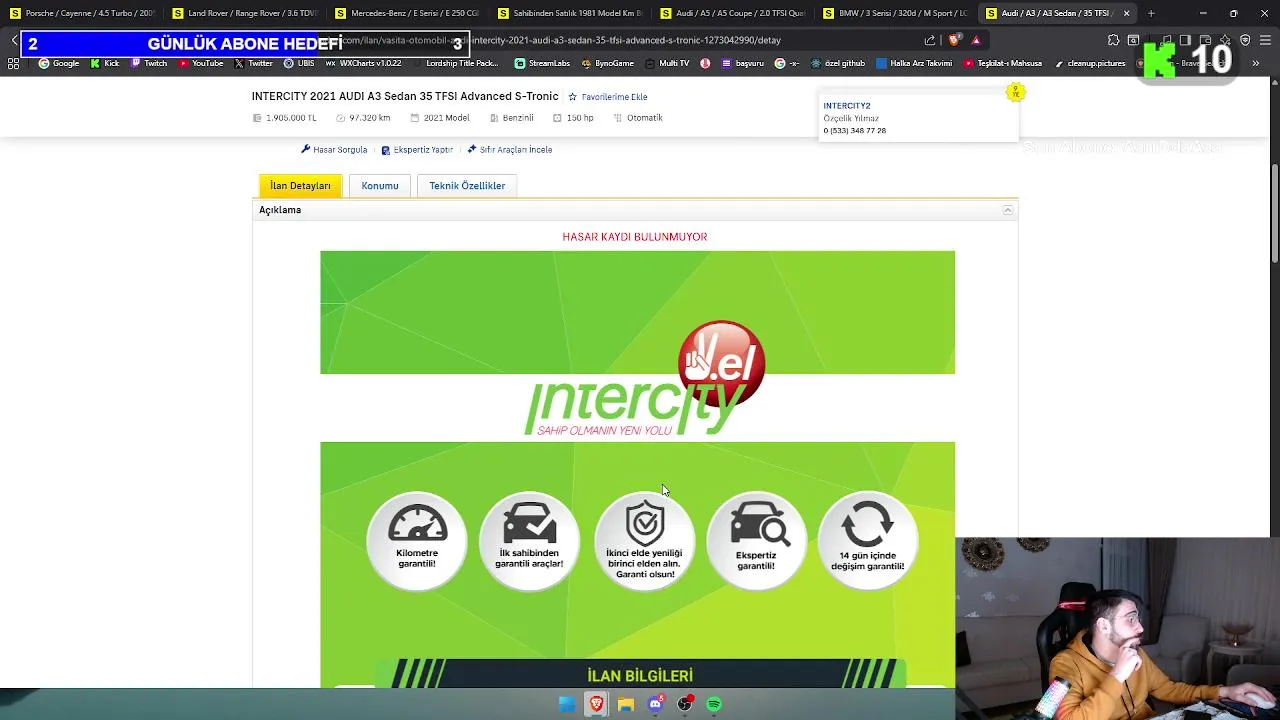
Task: Open the Lordship Title Pack bookmark
Action: [456, 63]
